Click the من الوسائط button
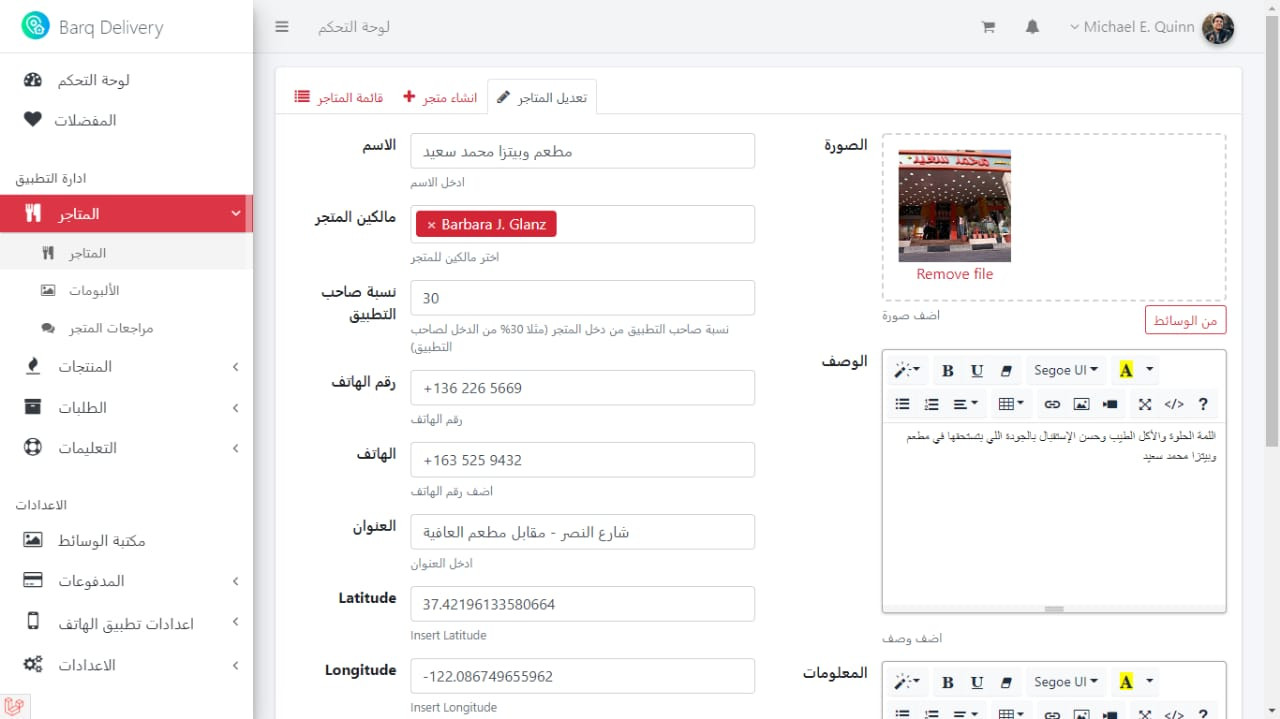Image resolution: width=1280 pixels, height=719 pixels. click(x=1185, y=320)
